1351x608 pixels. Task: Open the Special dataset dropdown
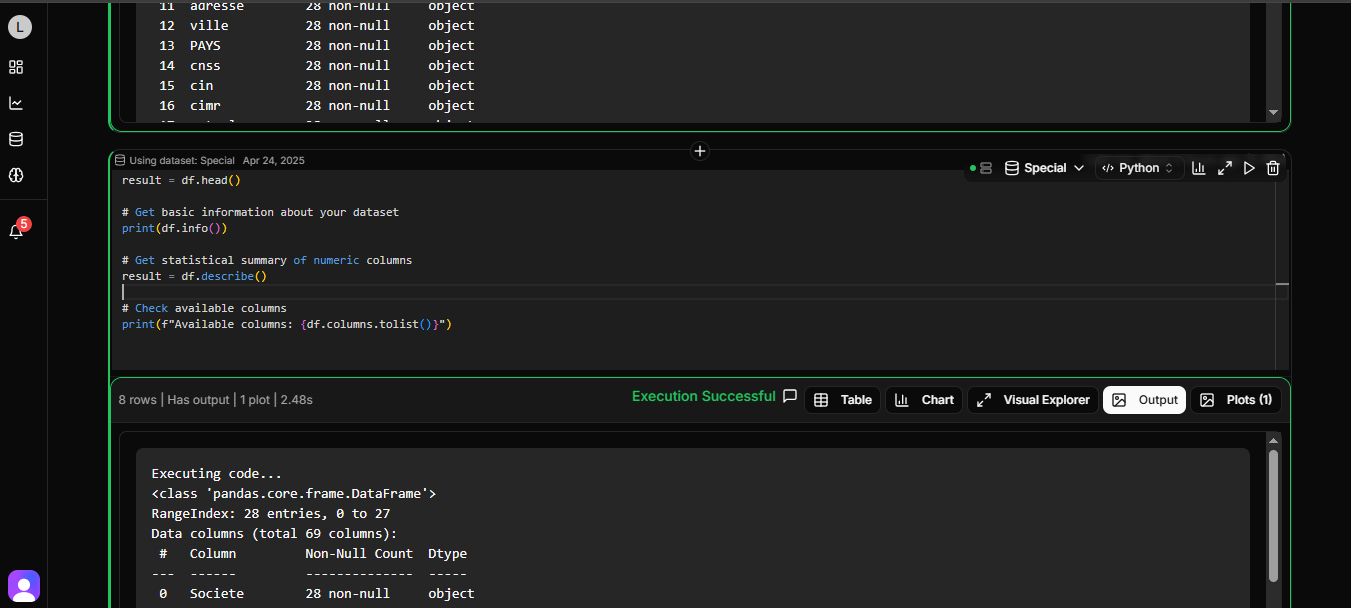(x=1044, y=168)
